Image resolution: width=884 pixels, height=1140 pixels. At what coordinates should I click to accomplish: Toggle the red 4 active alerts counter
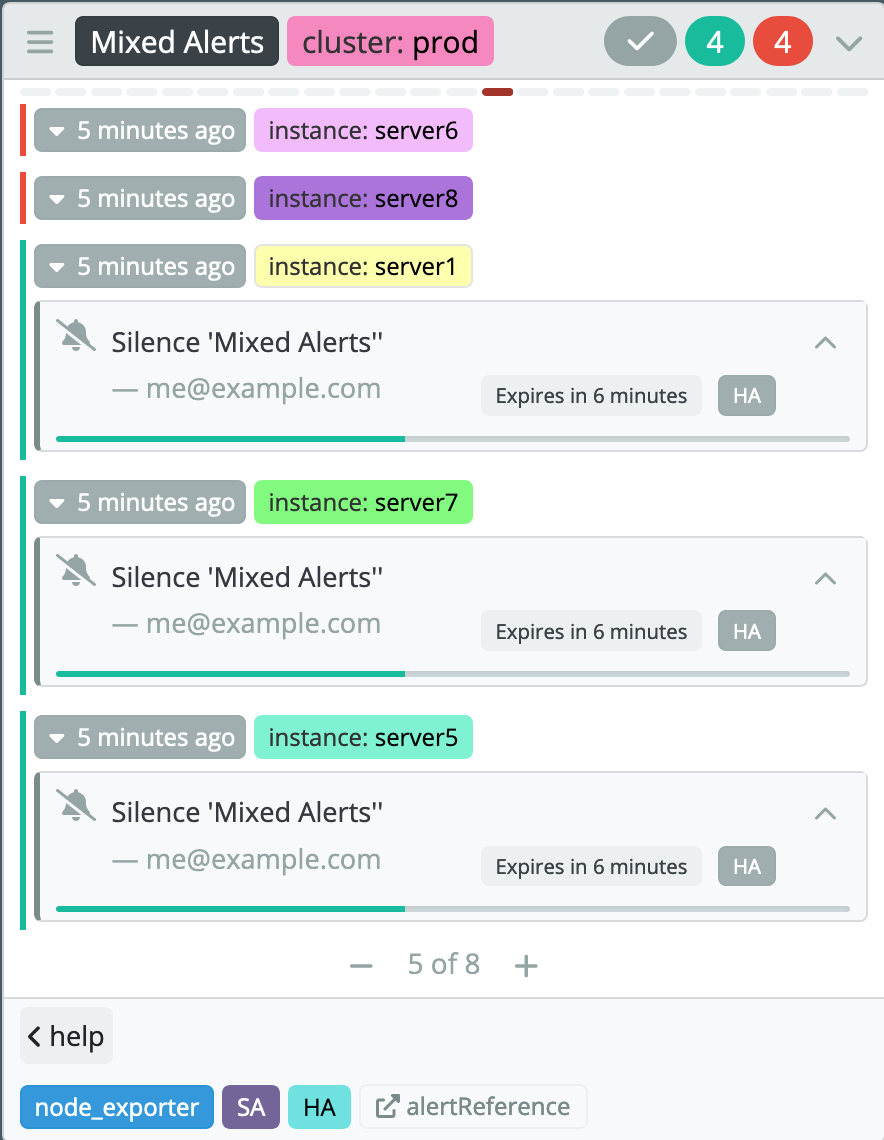click(x=782, y=41)
